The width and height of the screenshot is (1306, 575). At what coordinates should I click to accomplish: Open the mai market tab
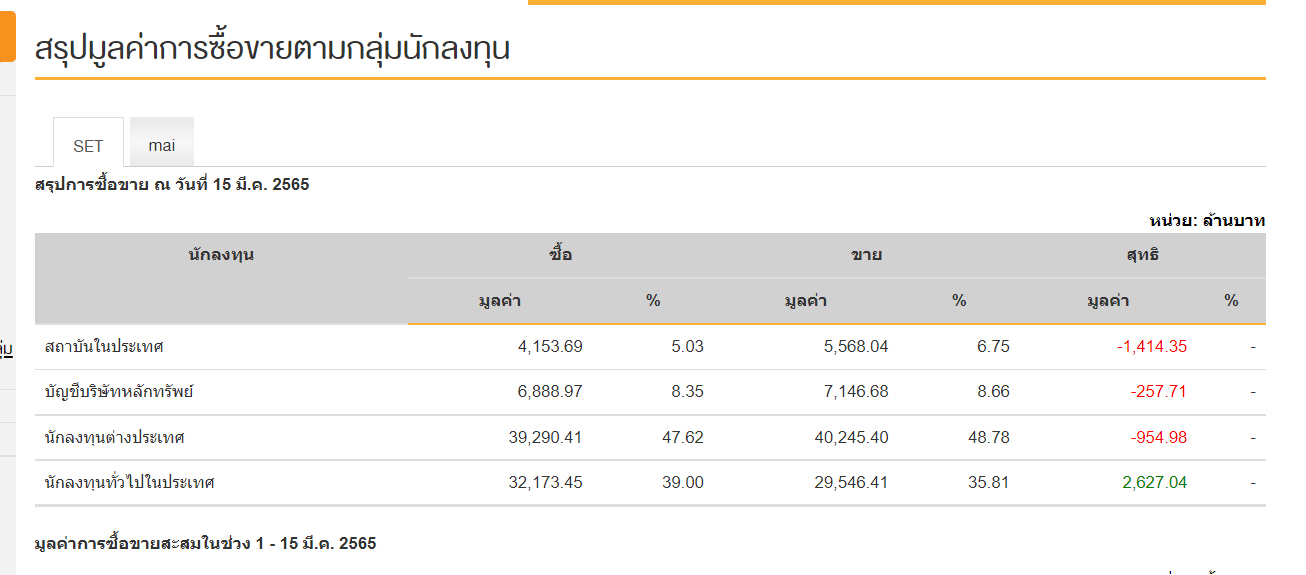[161, 145]
